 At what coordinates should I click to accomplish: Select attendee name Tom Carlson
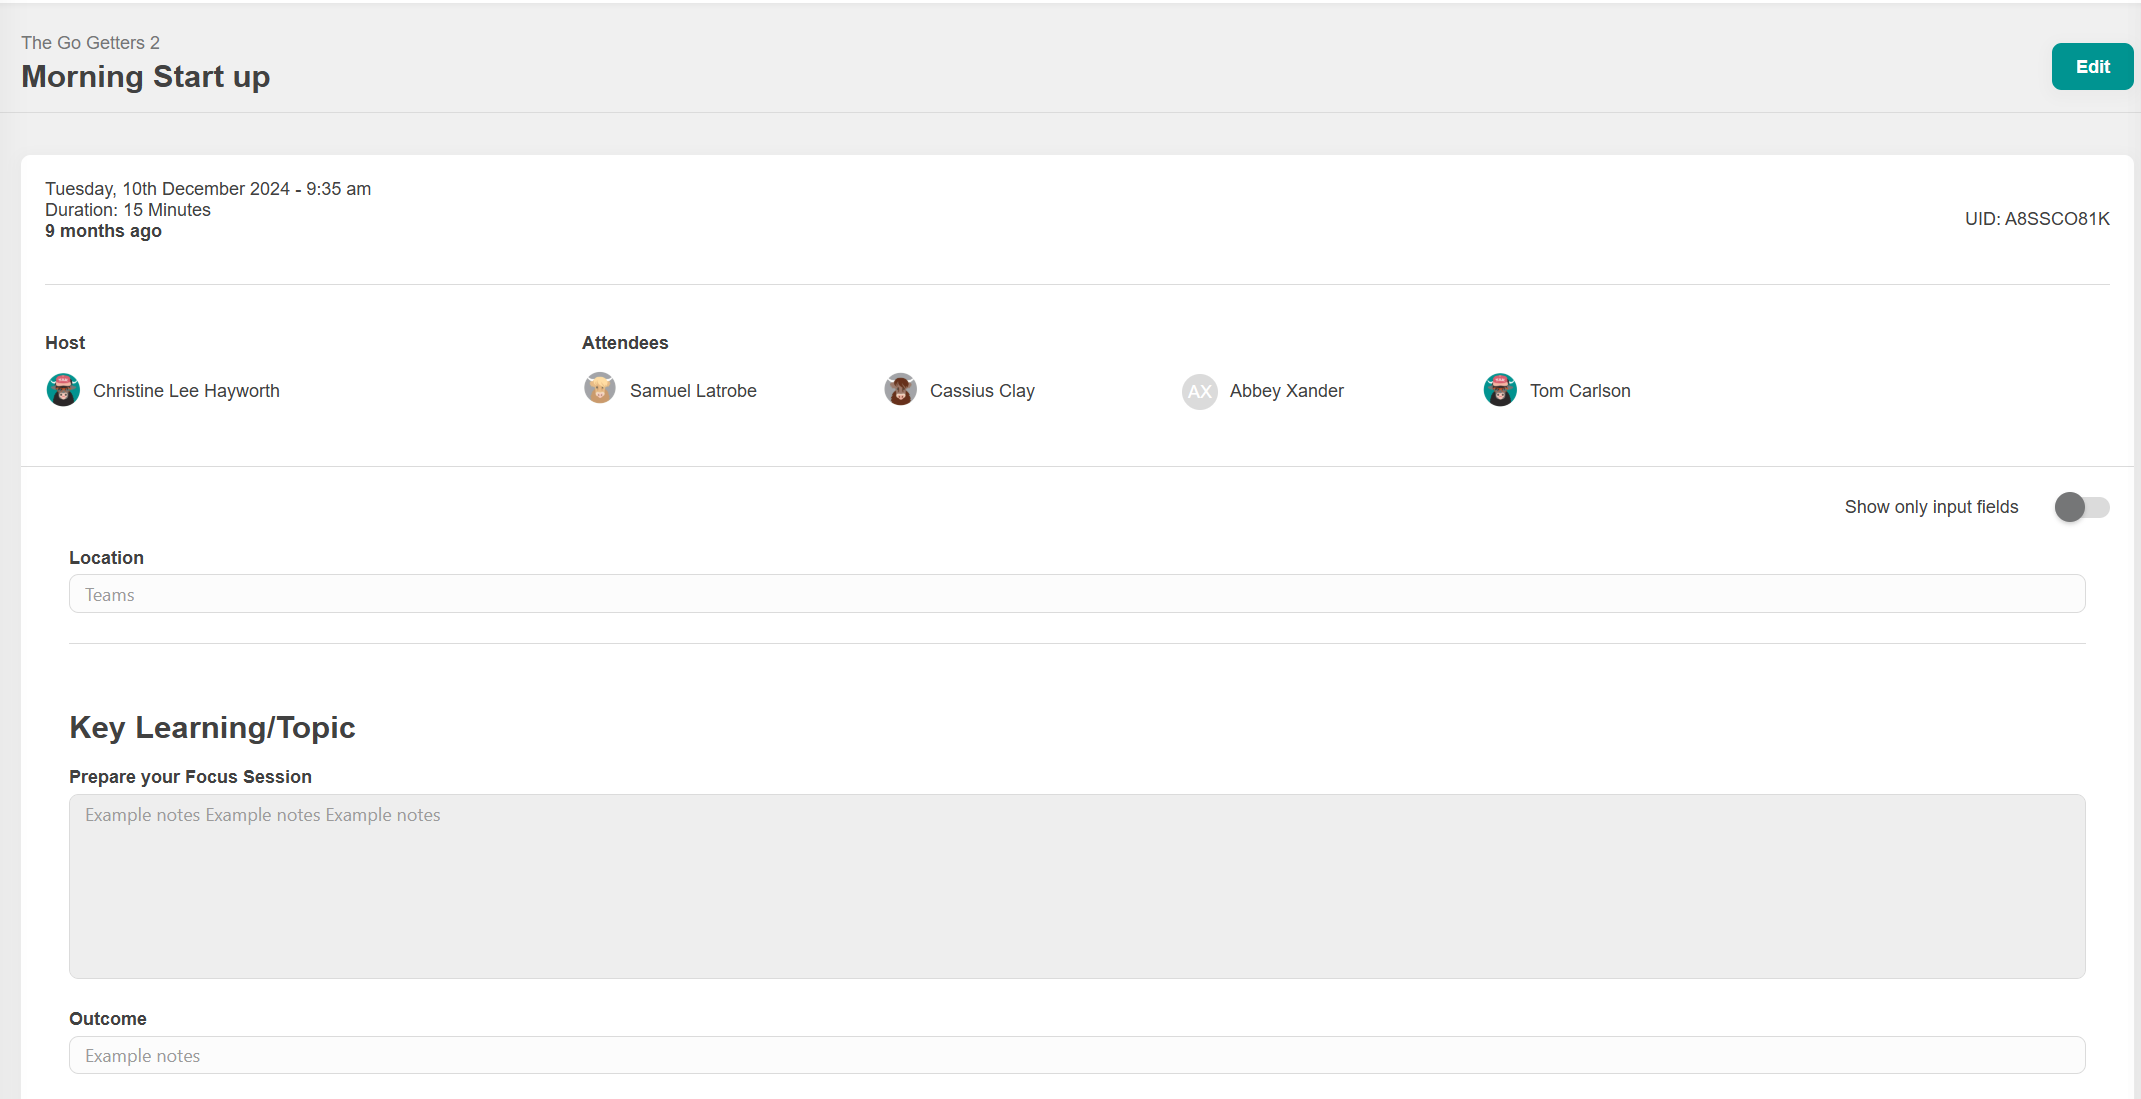coord(1579,391)
